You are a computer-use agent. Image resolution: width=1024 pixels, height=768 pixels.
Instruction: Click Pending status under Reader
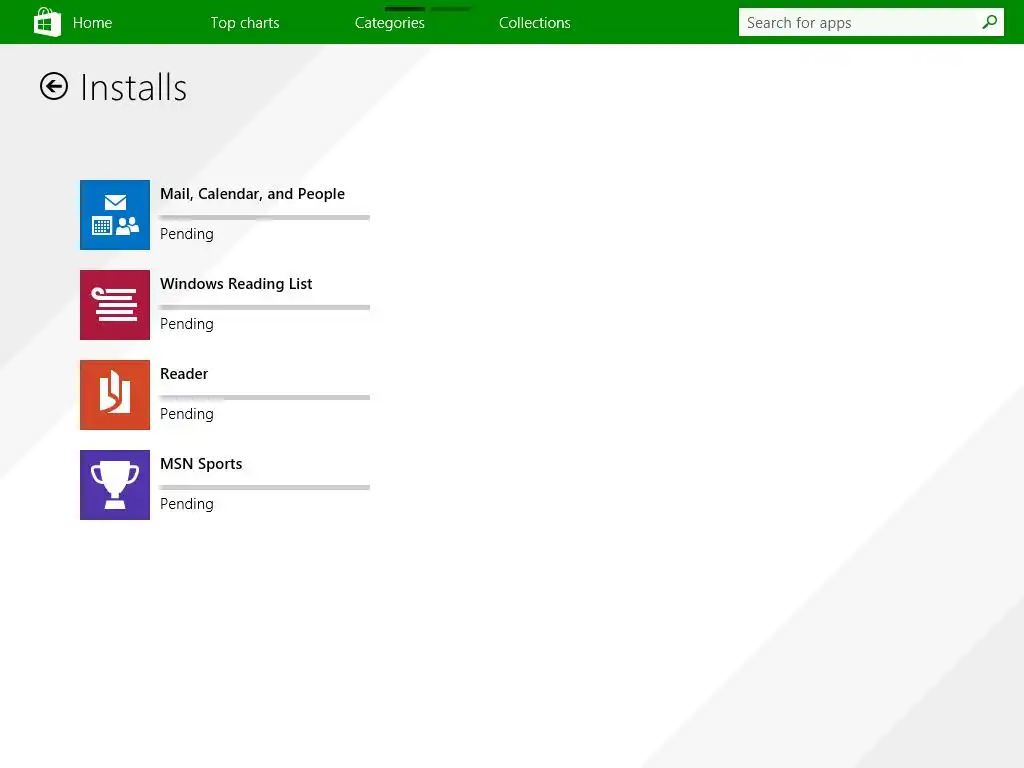187,415
